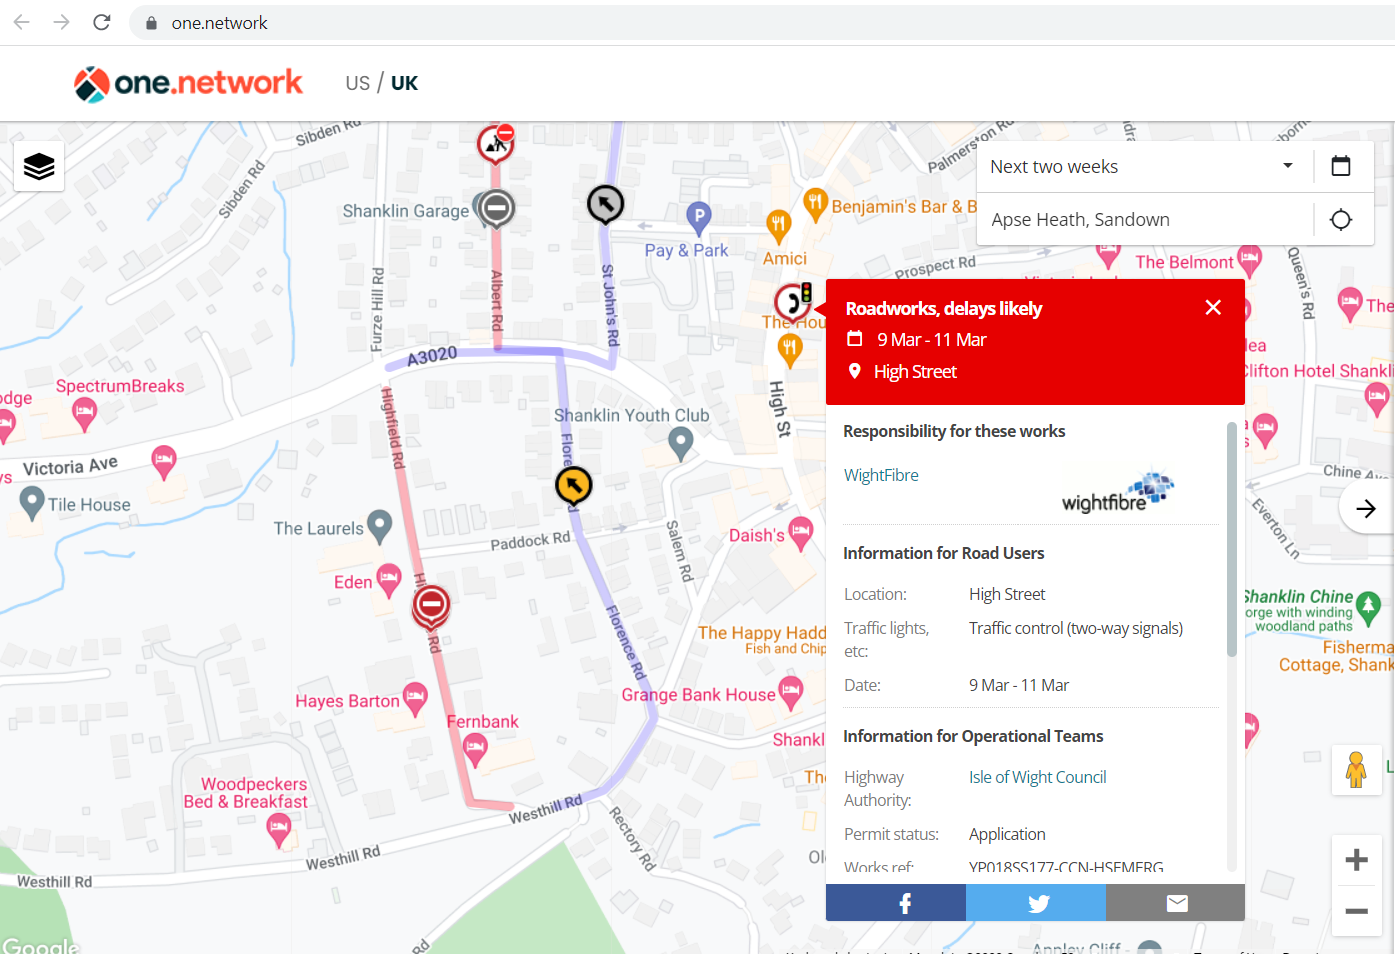Open the WightFibre link

pyautogui.click(x=881, y=475)
